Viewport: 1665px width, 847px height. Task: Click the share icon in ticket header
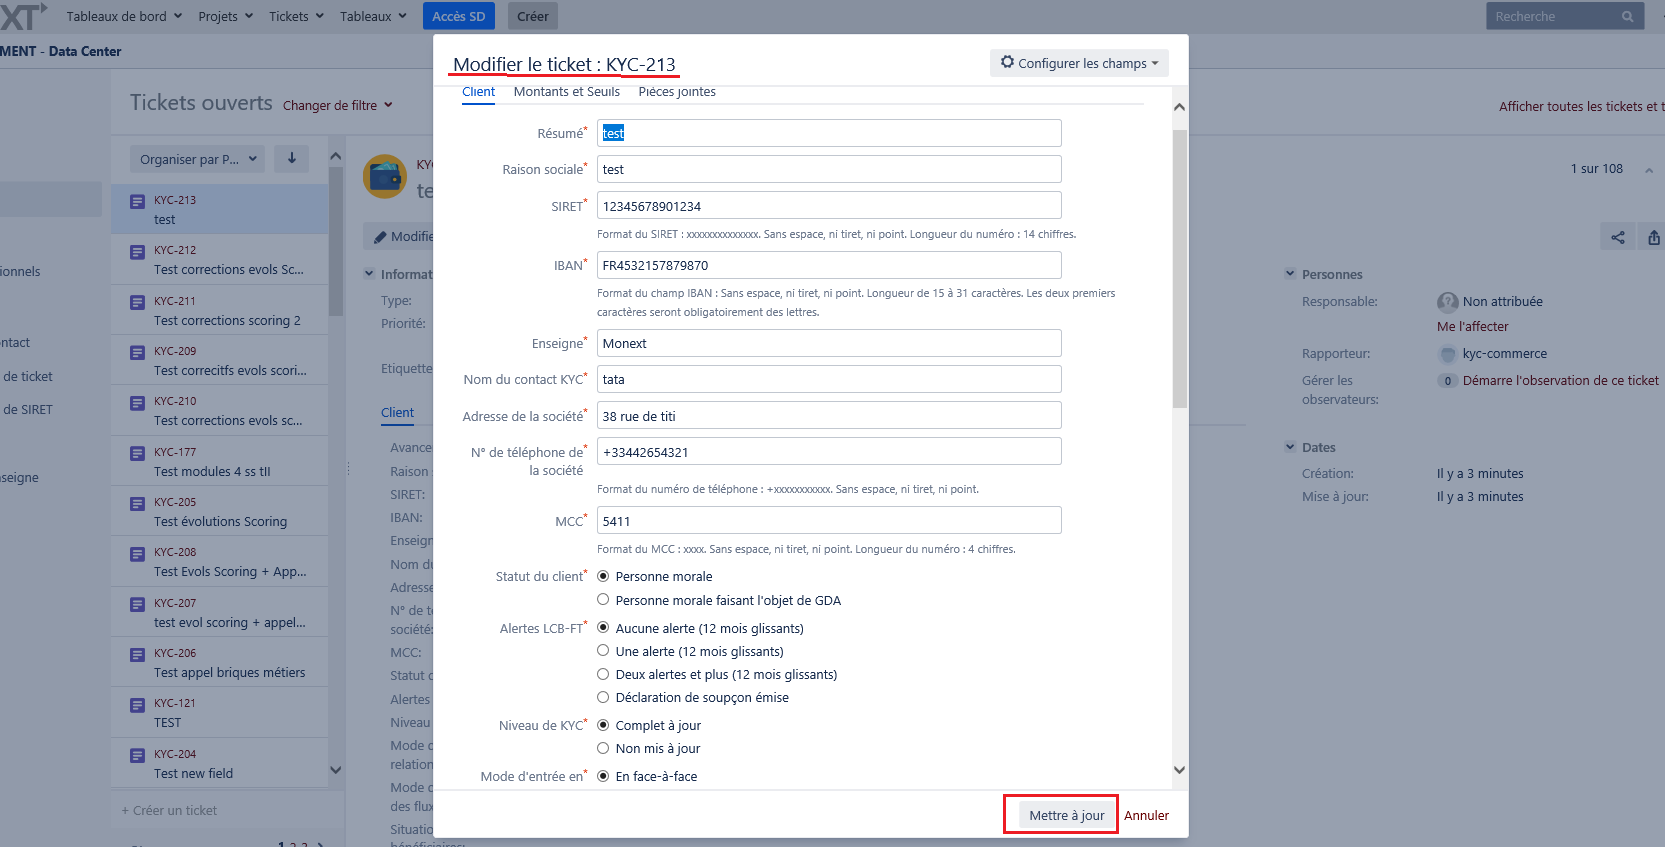[1617, 237]
